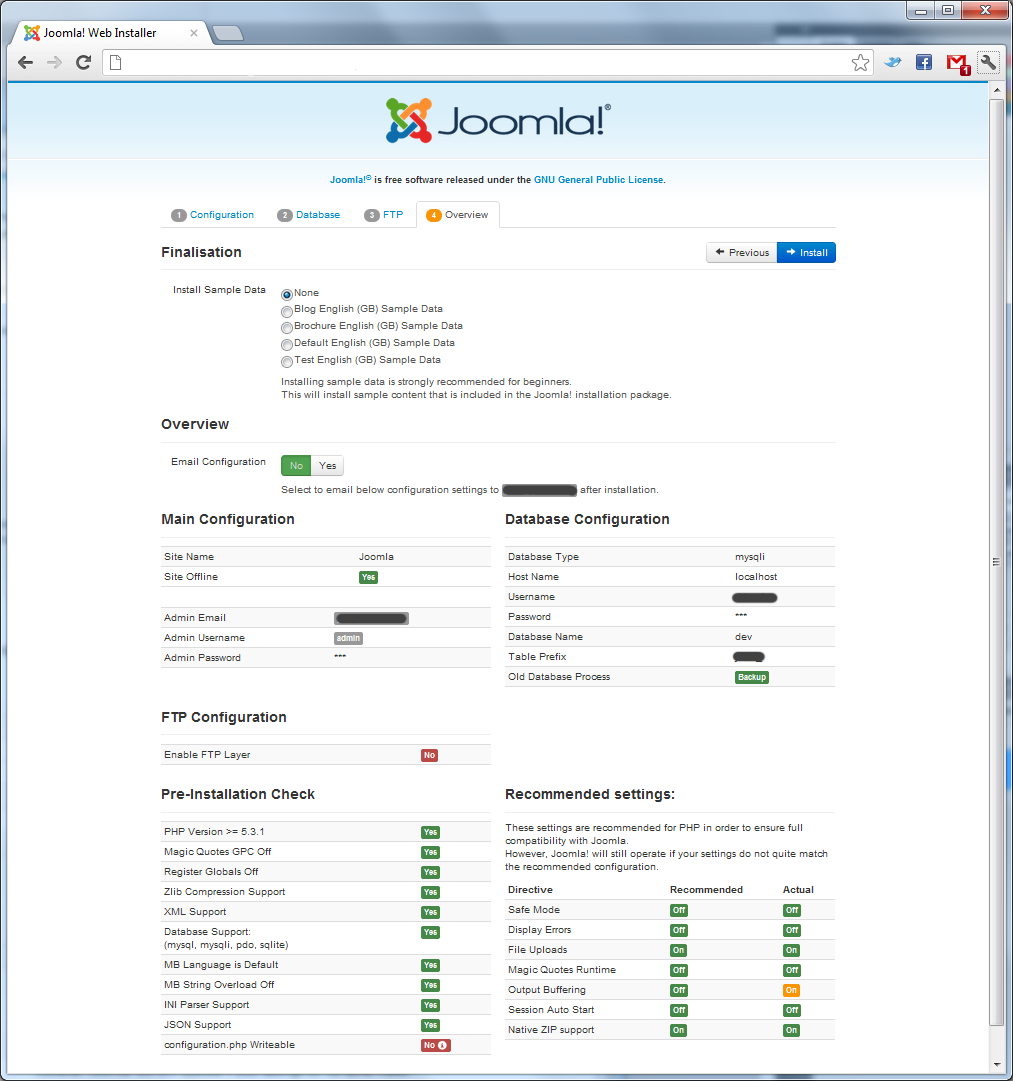Click the INI Parser Support Yes badge
Screen dimensions: 1013x1081
[x=430, y=1005]
